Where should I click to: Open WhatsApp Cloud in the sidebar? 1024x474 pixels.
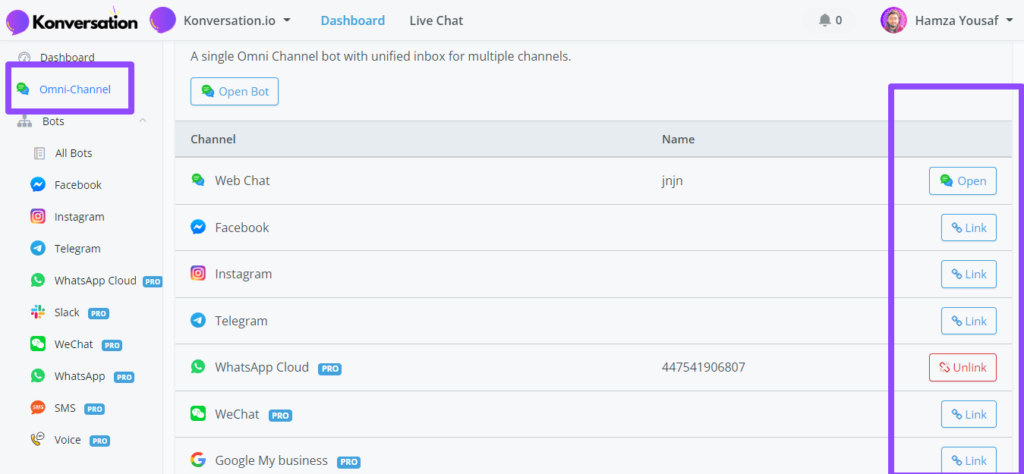pos(95,281)
